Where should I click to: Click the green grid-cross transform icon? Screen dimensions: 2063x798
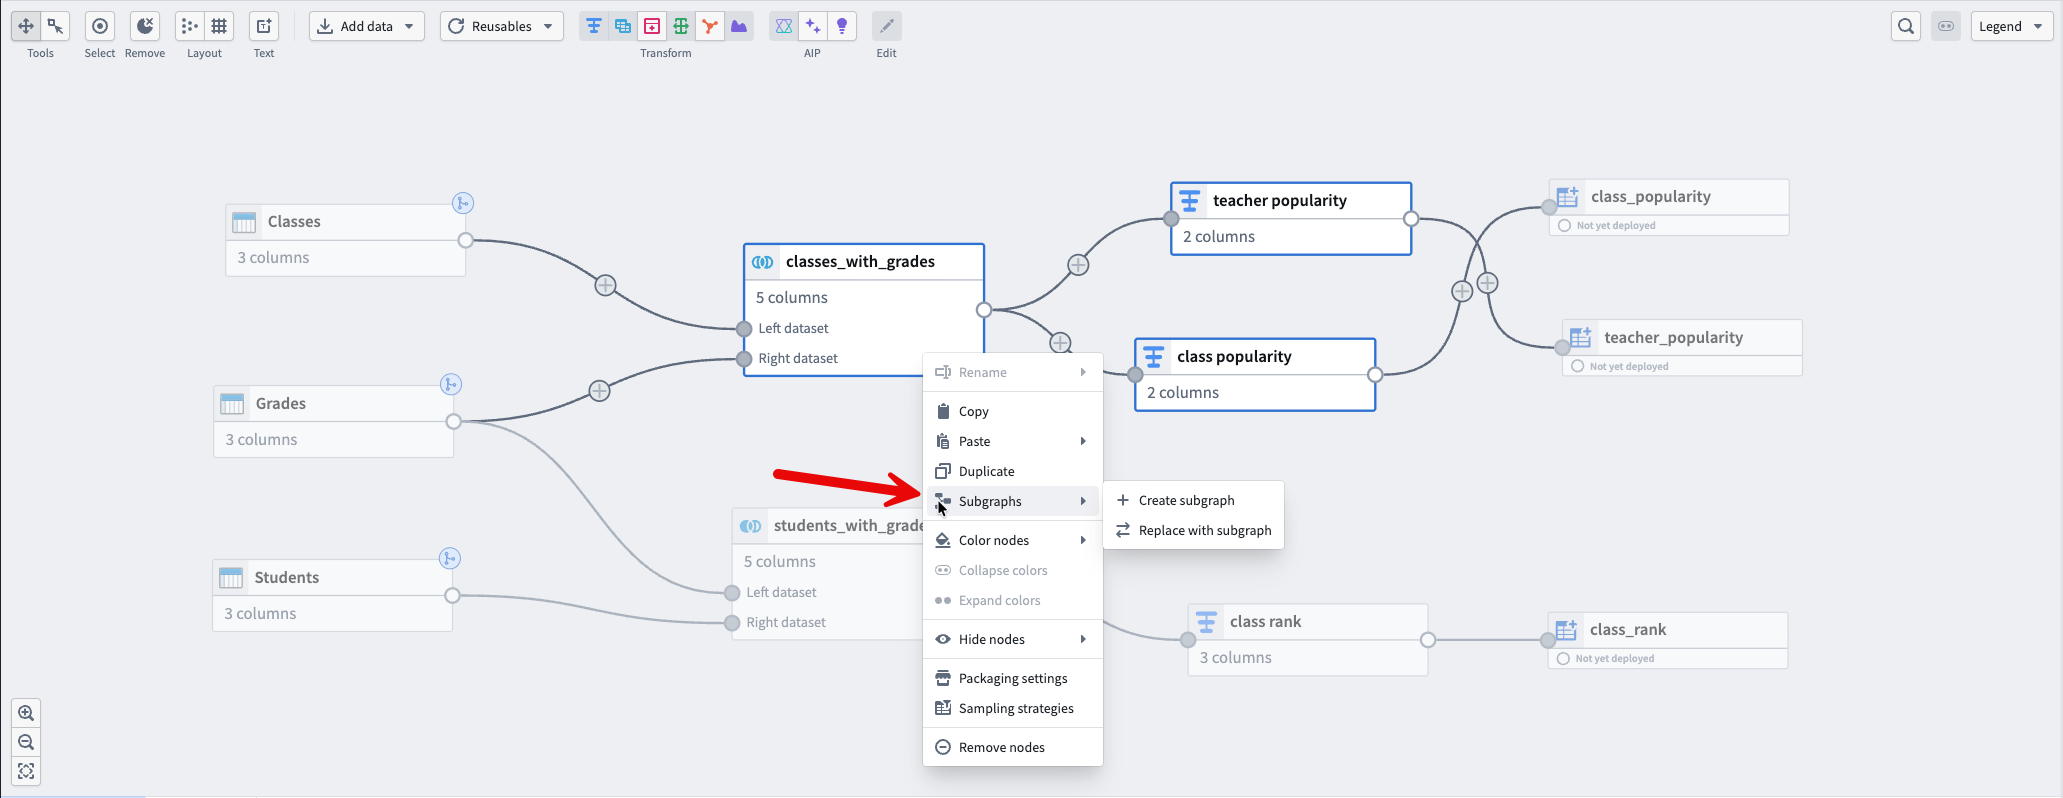(681, 26)
